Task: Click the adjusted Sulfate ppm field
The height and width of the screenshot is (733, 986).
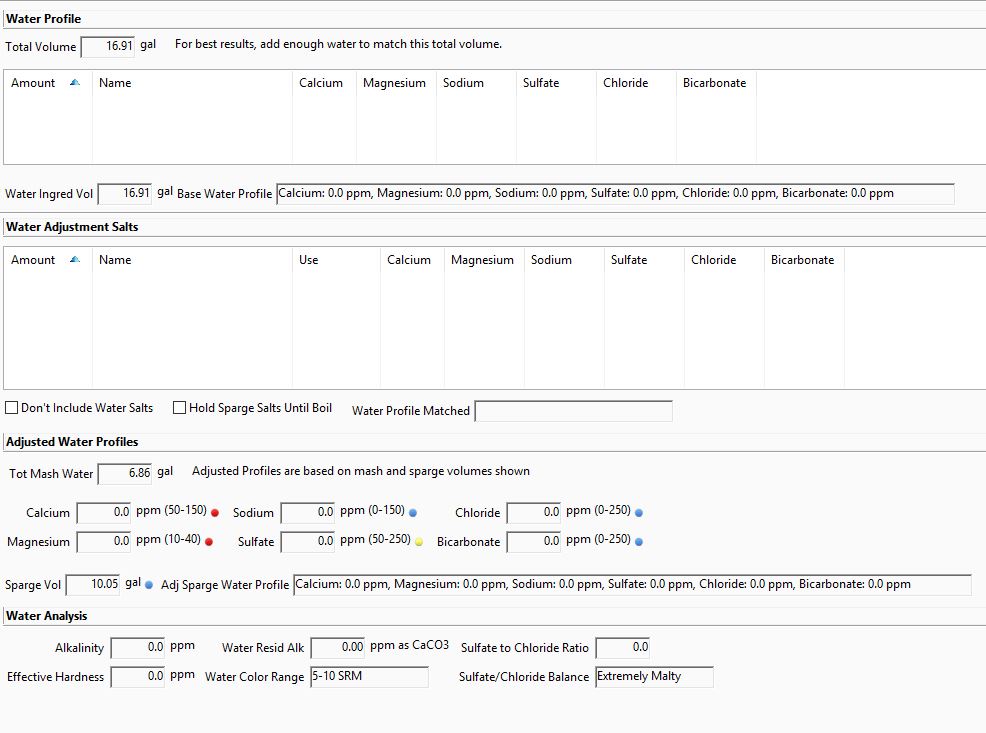Action: [307, 541]
